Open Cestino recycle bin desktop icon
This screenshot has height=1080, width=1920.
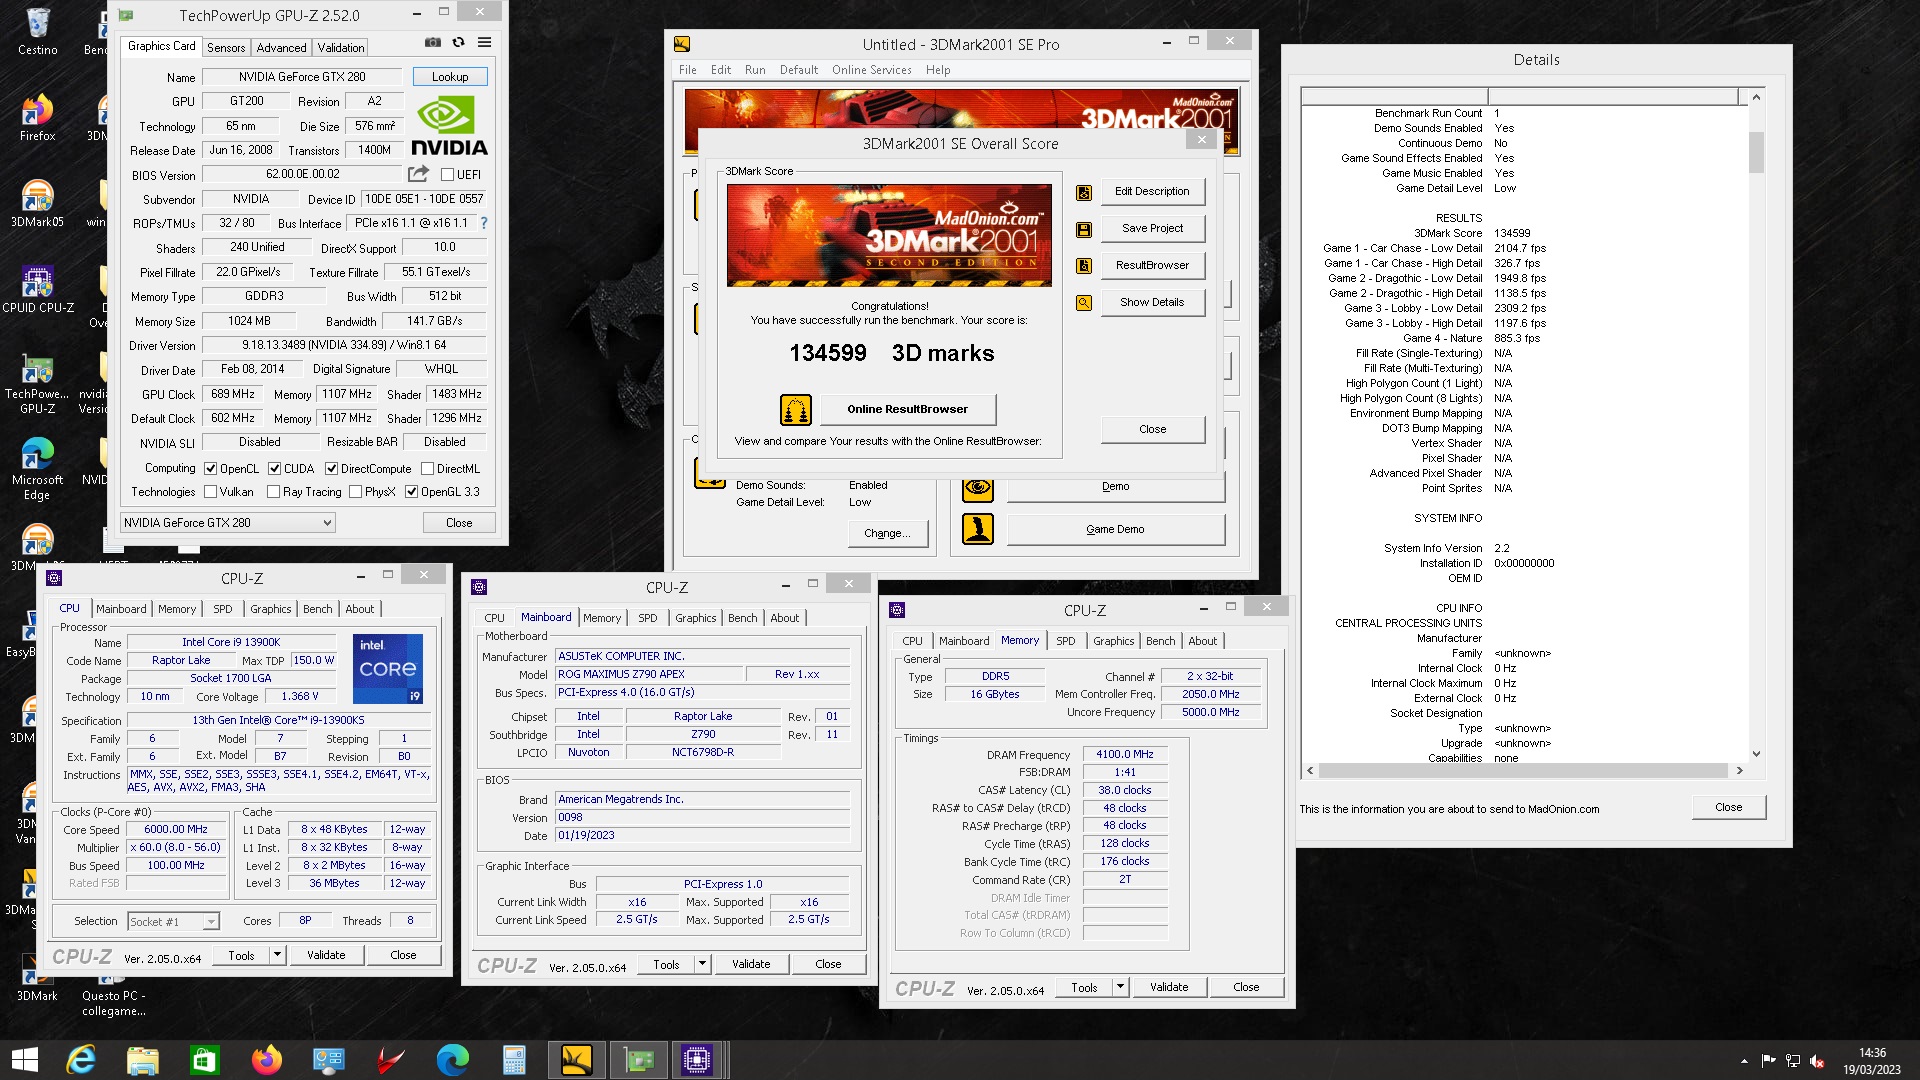tap(37, 32)
